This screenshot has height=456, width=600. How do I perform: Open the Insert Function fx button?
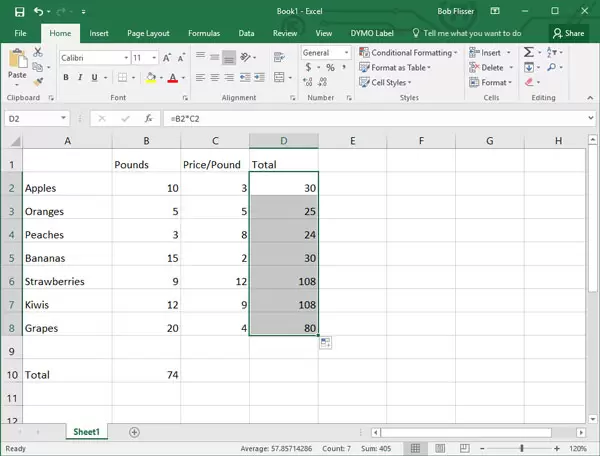[147, 118]
